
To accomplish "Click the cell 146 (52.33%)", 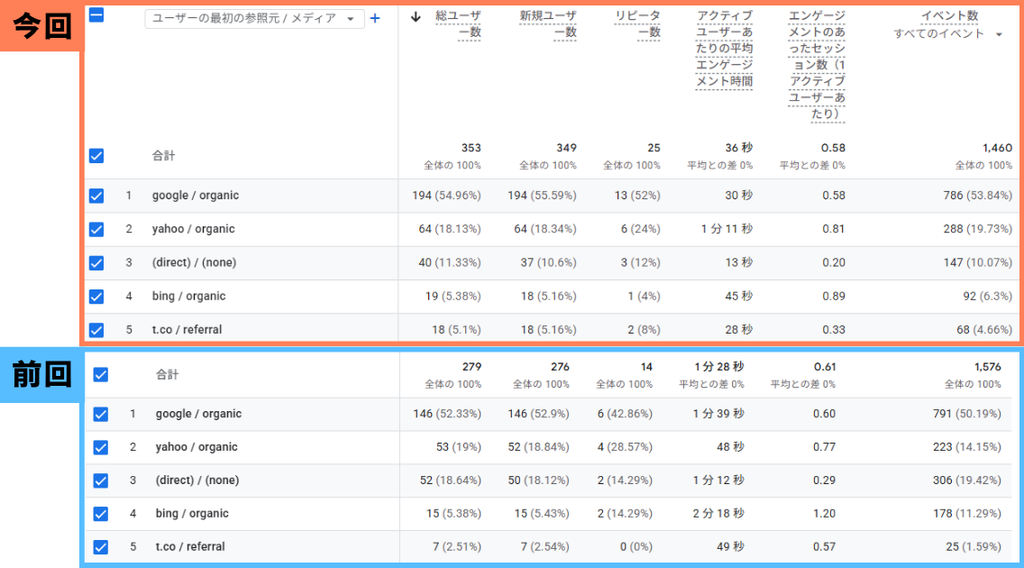I will tap(447, 414).
